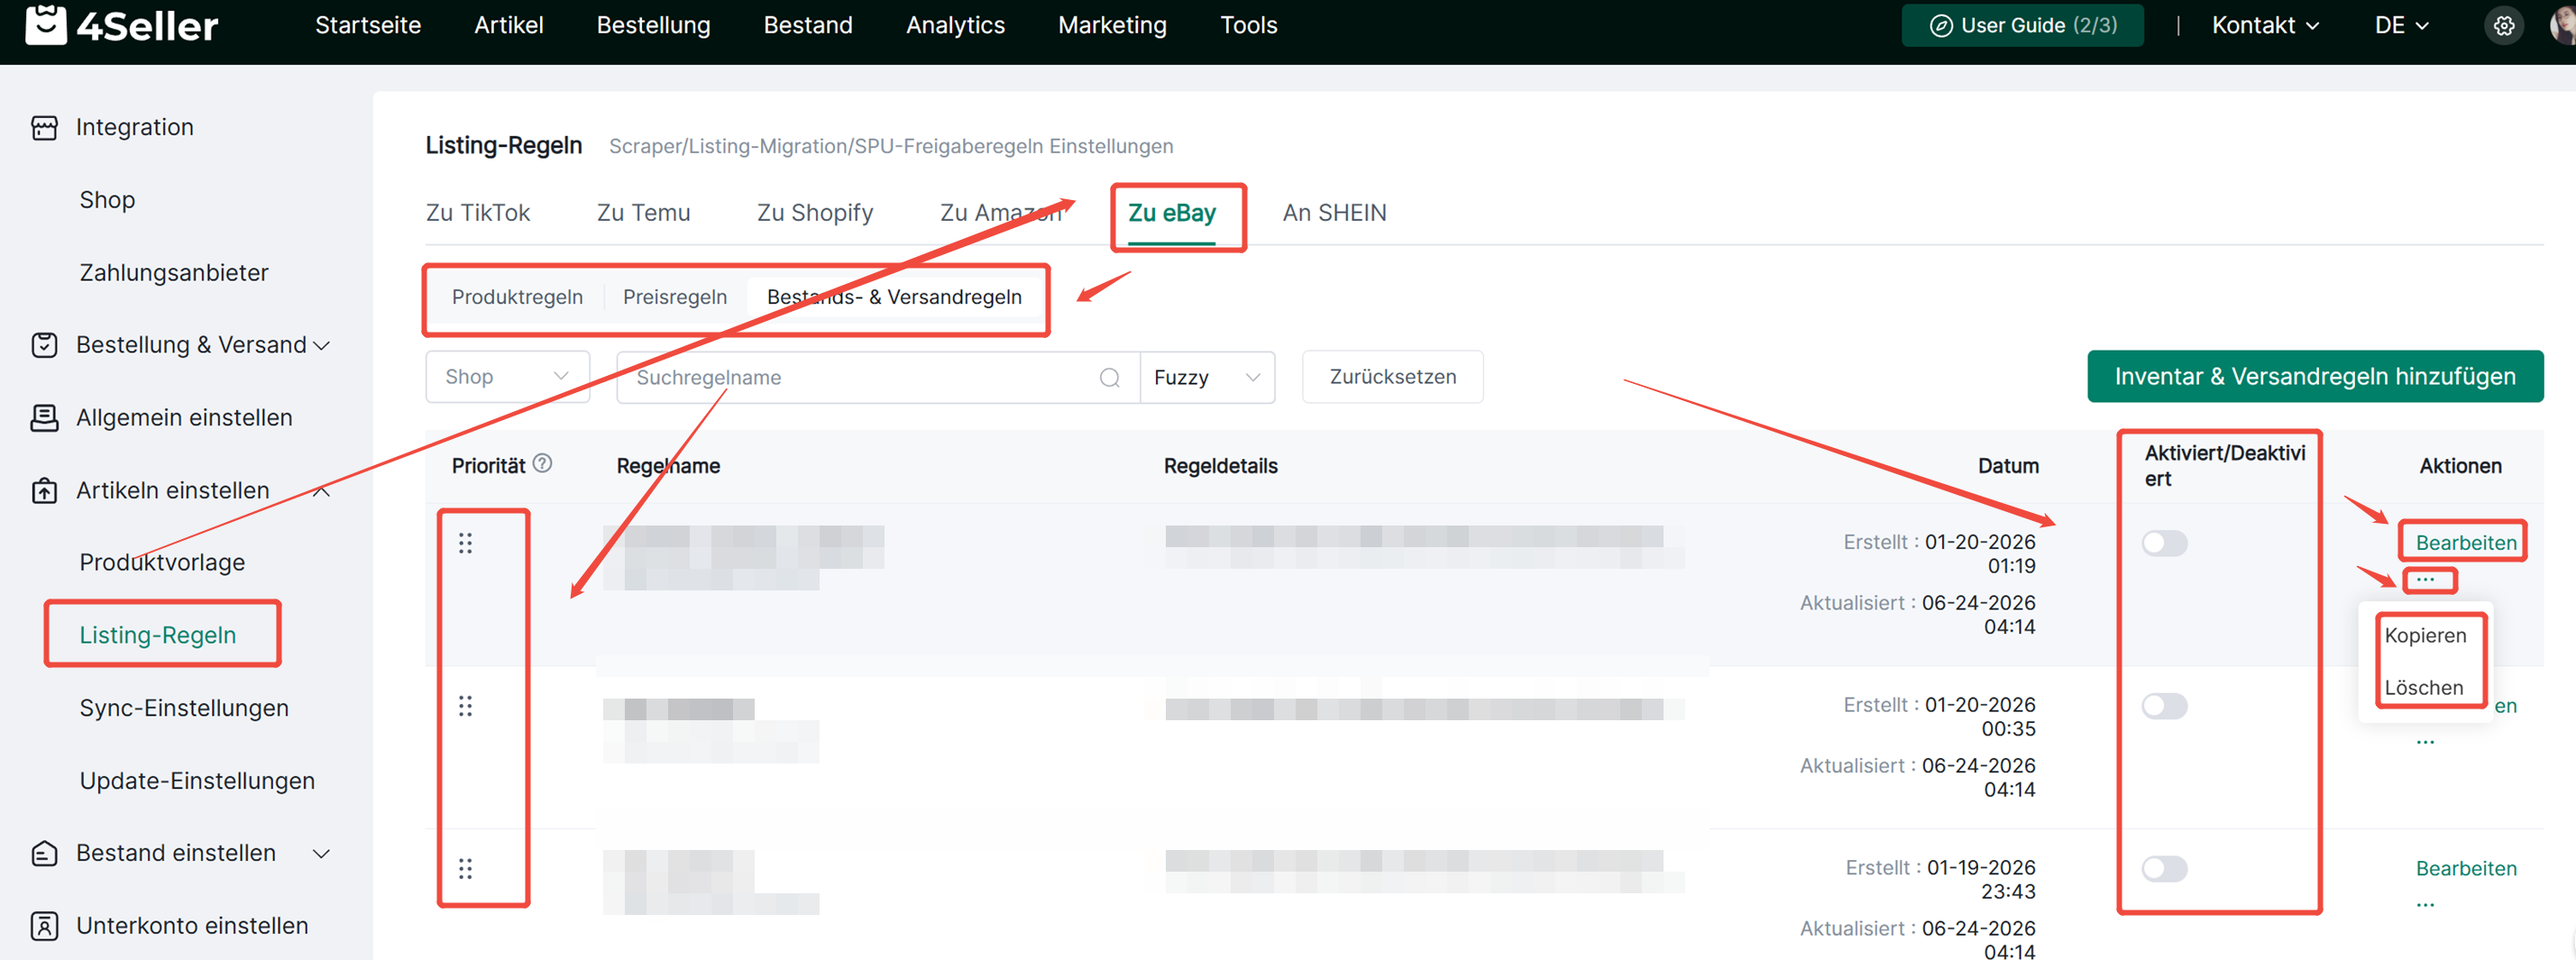
Task: Click the user avatar in the header
Action: click(x=2563, y=26)
